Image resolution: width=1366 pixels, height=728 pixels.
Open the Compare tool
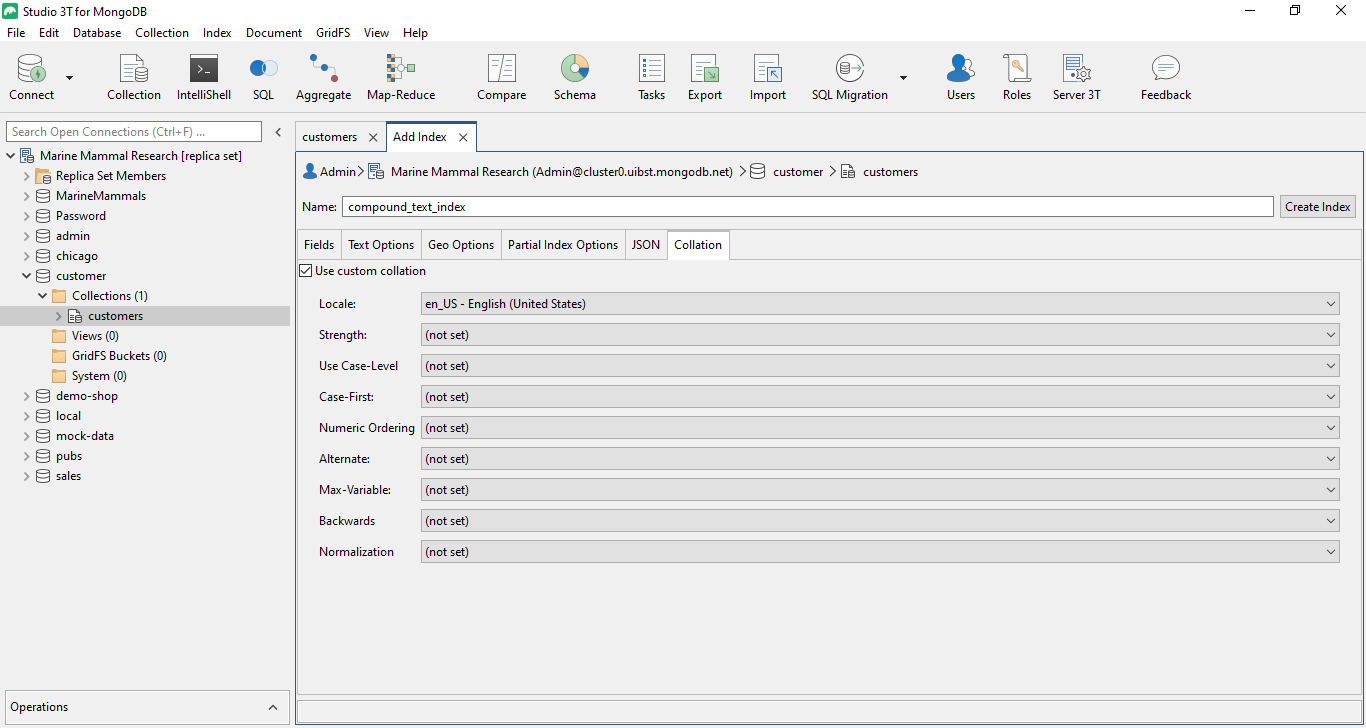(501, 76)
